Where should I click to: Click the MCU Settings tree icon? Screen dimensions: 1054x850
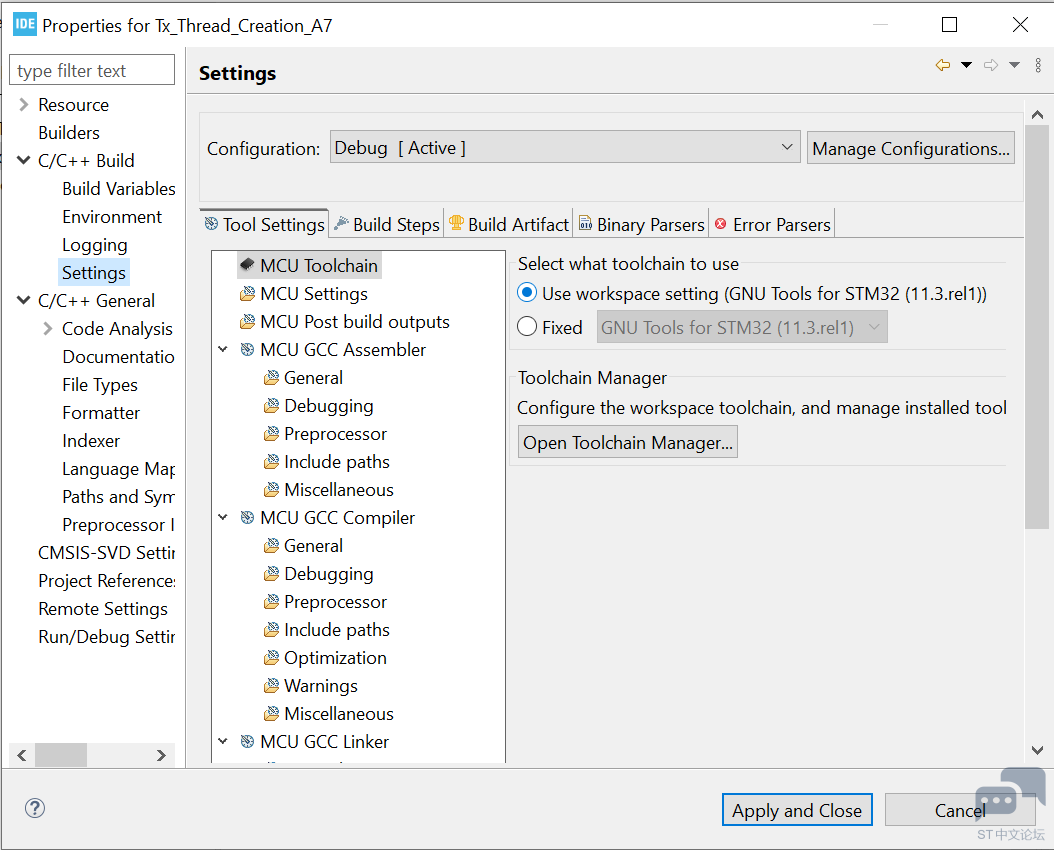(247, 294)
